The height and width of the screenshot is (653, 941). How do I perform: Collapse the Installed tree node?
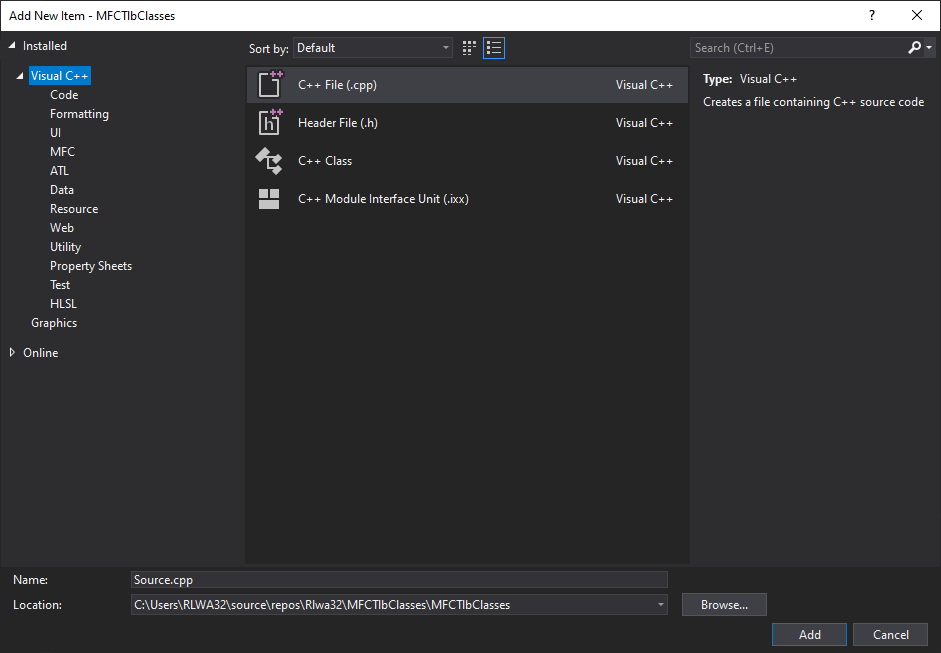(11, 46)
